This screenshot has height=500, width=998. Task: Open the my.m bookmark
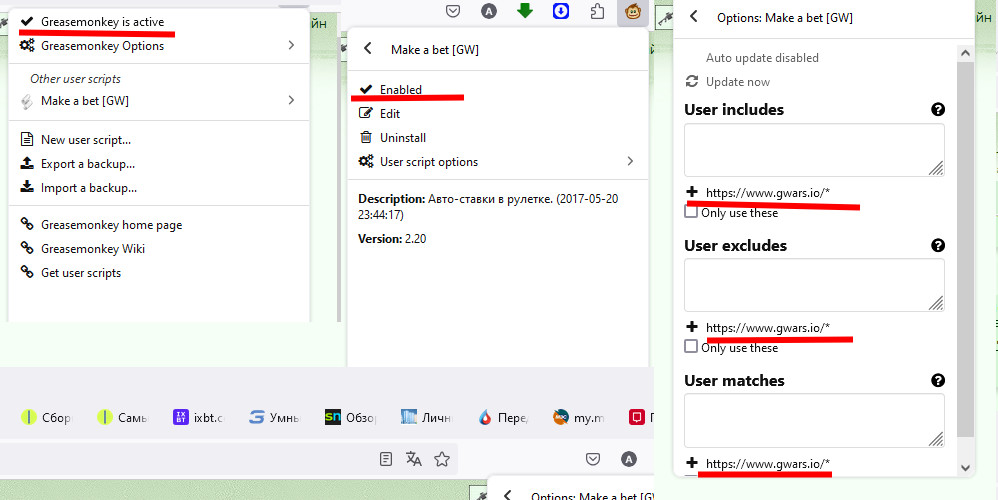pos(578,417)
